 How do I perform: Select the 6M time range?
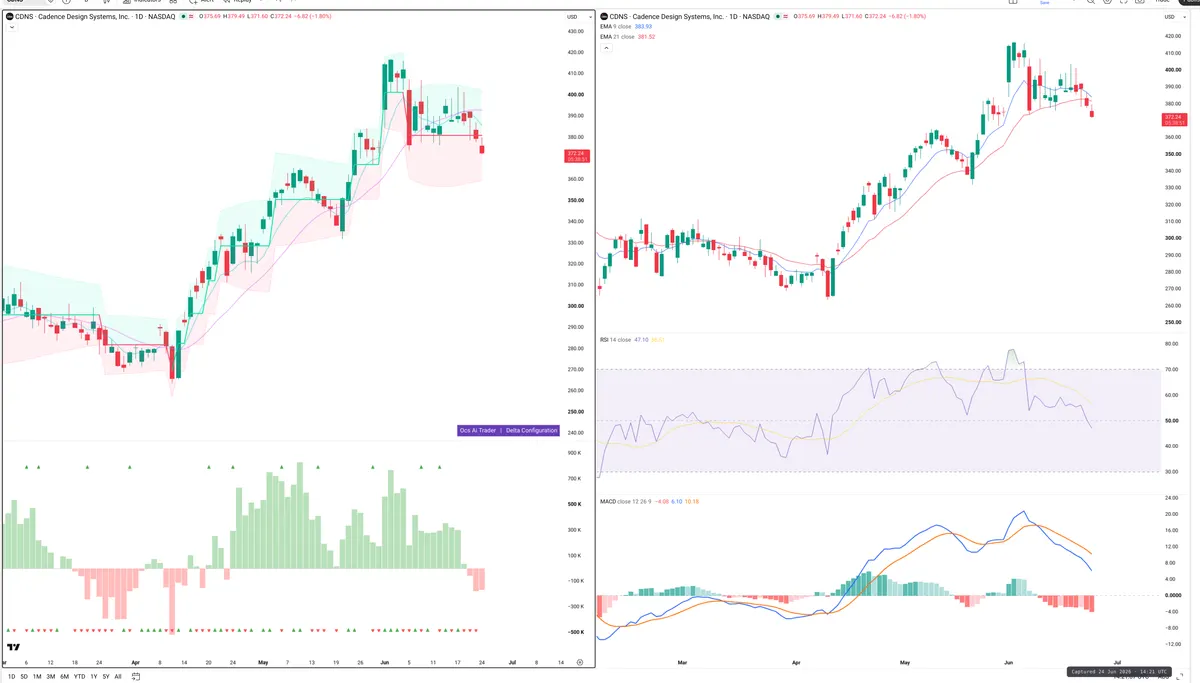64,677
